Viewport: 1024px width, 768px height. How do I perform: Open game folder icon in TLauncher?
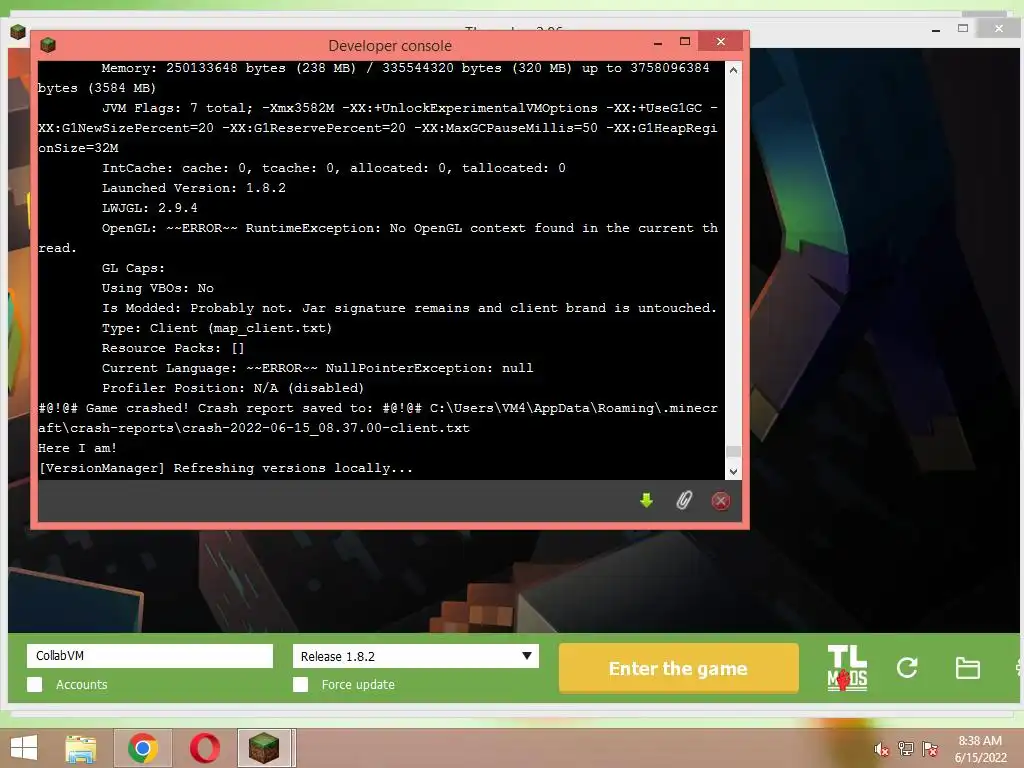(967, 668)
